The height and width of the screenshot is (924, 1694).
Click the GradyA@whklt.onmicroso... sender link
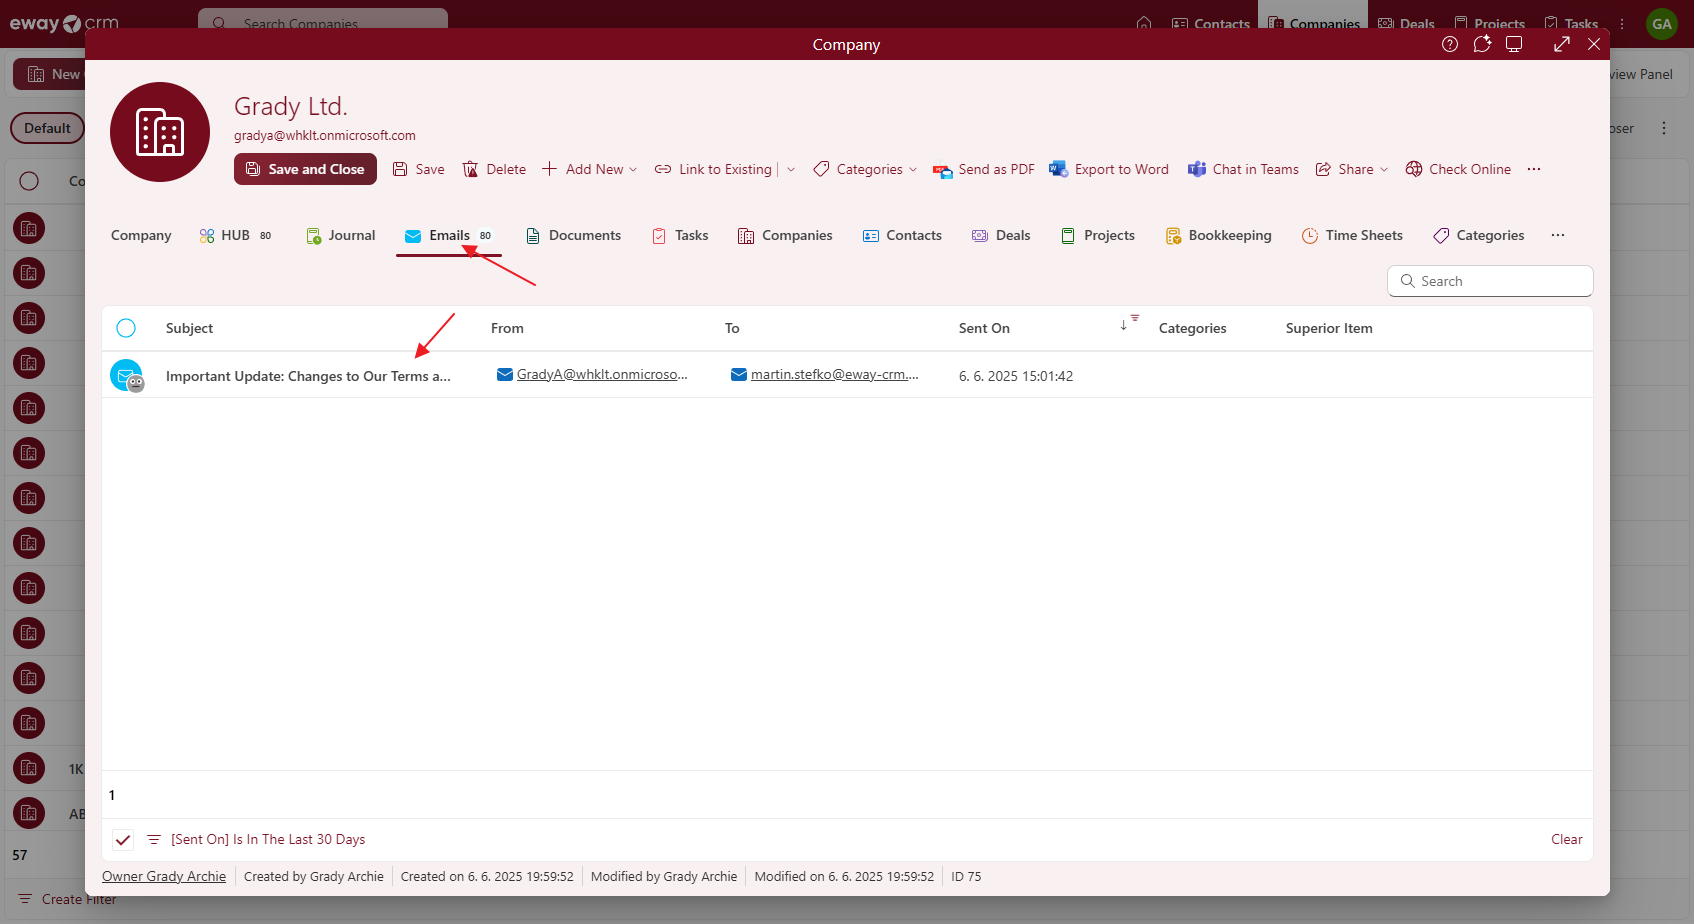(x=602, y=375)
